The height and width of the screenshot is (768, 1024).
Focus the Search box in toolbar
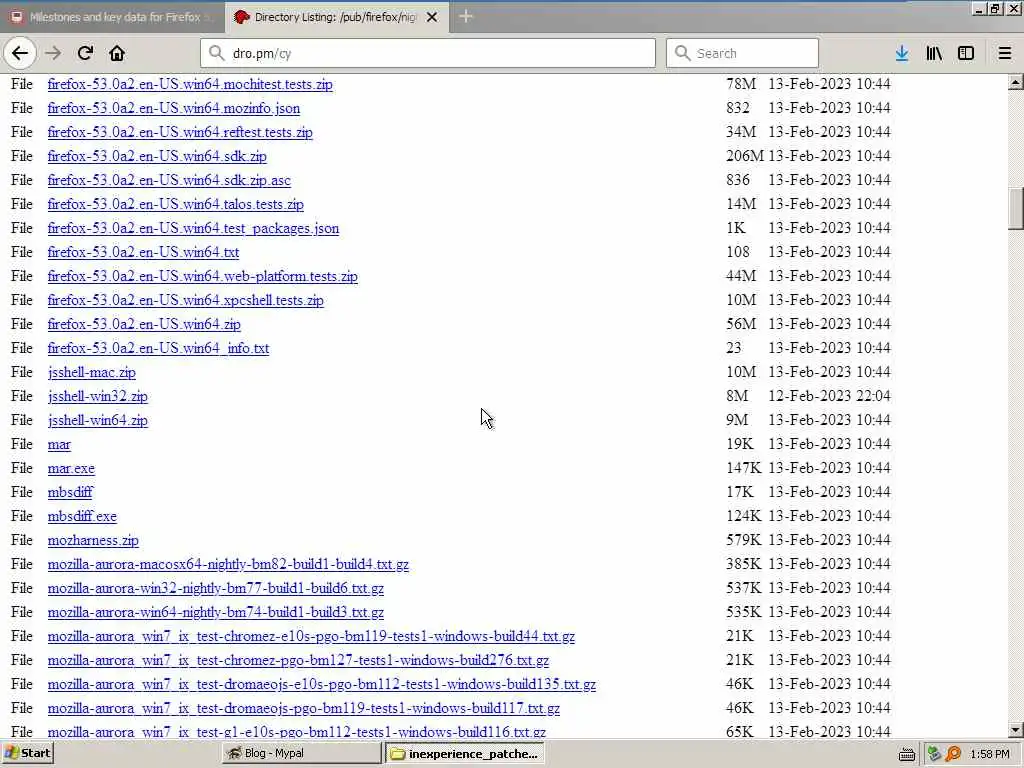click(743, 54)
